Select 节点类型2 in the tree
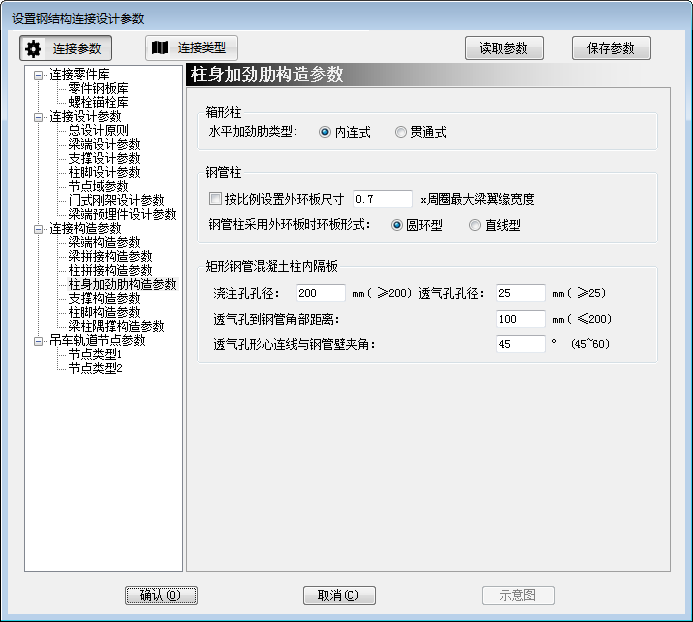693x622 pixels. tap(95, 368)
